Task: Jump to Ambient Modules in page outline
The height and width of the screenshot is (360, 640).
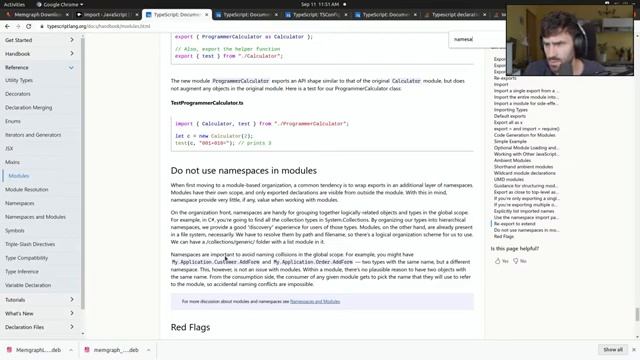Action: 512,160
